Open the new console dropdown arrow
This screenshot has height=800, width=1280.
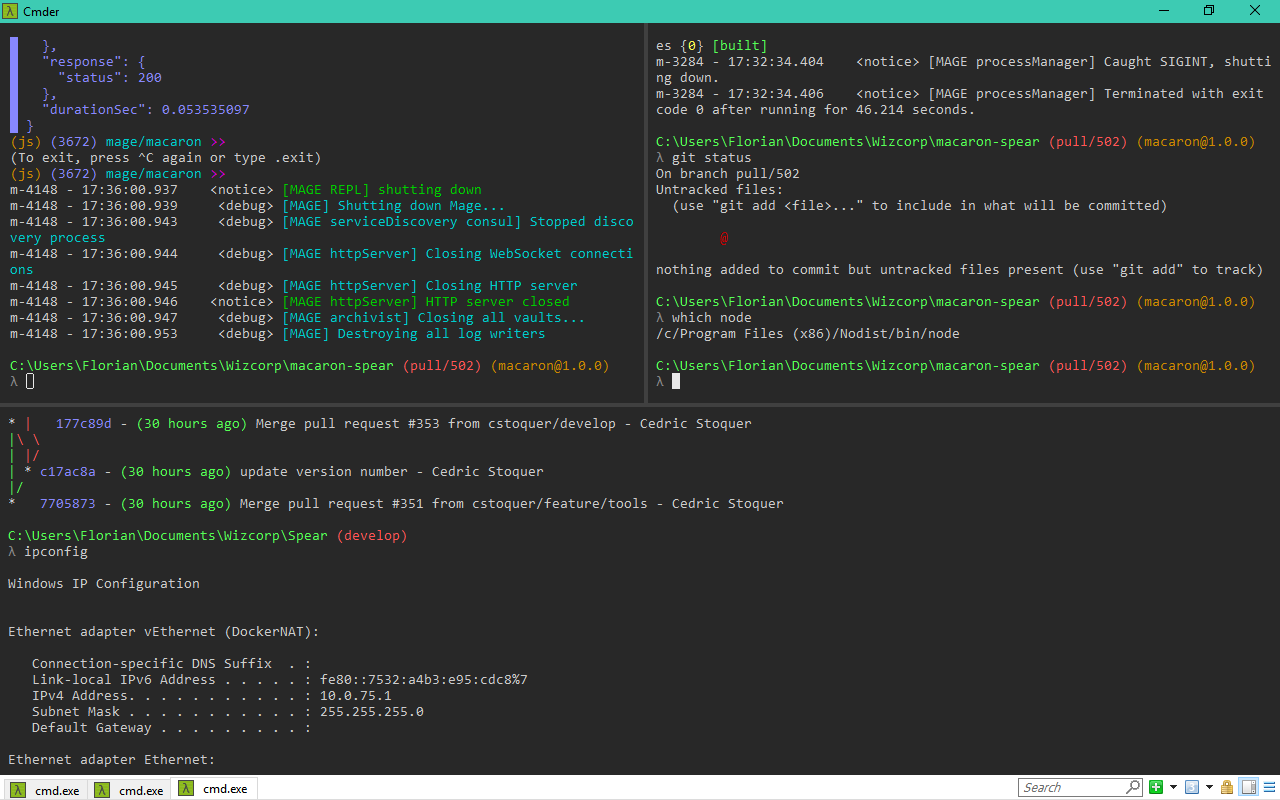[x=1171, y=788]
